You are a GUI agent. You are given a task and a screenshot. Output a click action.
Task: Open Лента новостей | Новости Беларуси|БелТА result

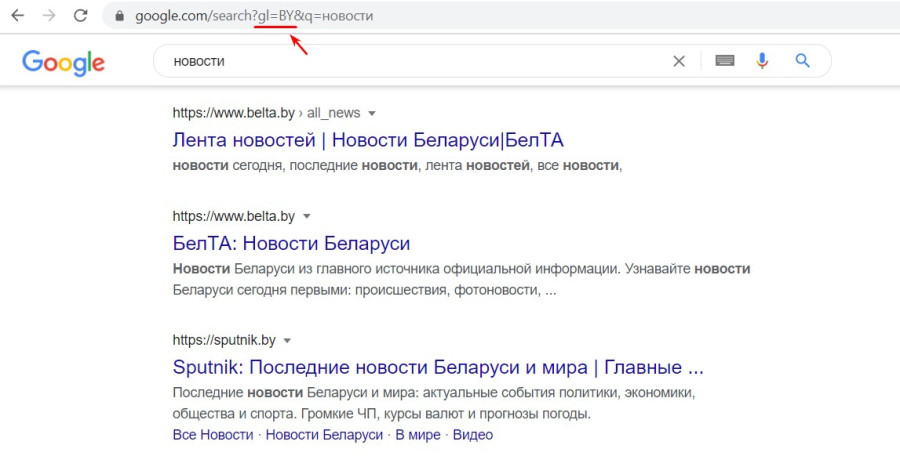pyautogui.click(x=368, y=140)
